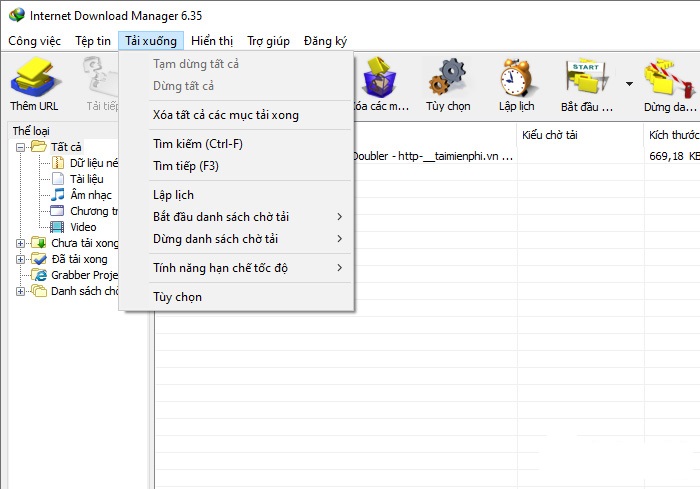
Task: Select the Âm nhạc music note icon
Action: [x=58, y=195]
